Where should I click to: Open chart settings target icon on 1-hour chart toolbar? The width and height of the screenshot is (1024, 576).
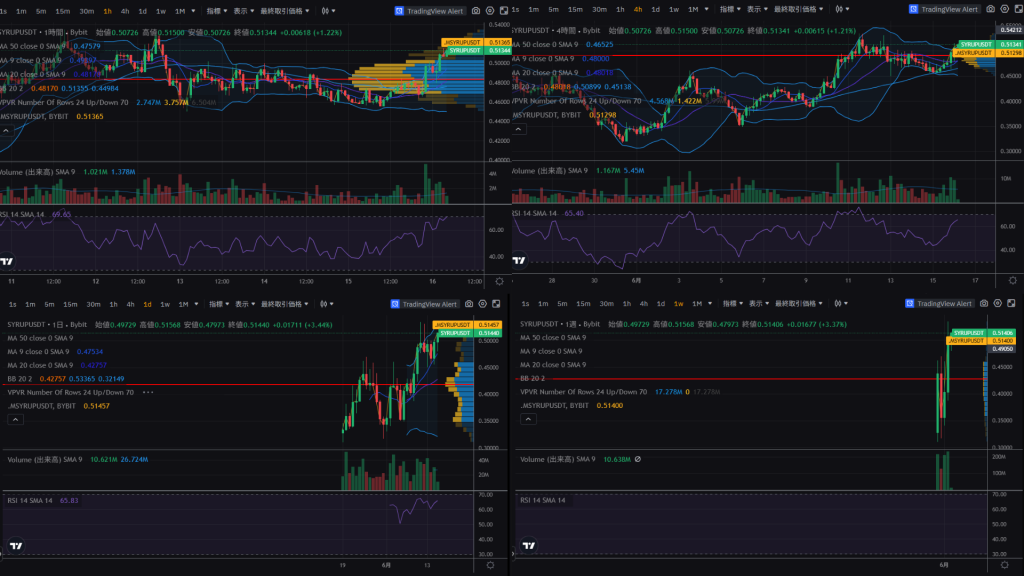click(490, 11)
